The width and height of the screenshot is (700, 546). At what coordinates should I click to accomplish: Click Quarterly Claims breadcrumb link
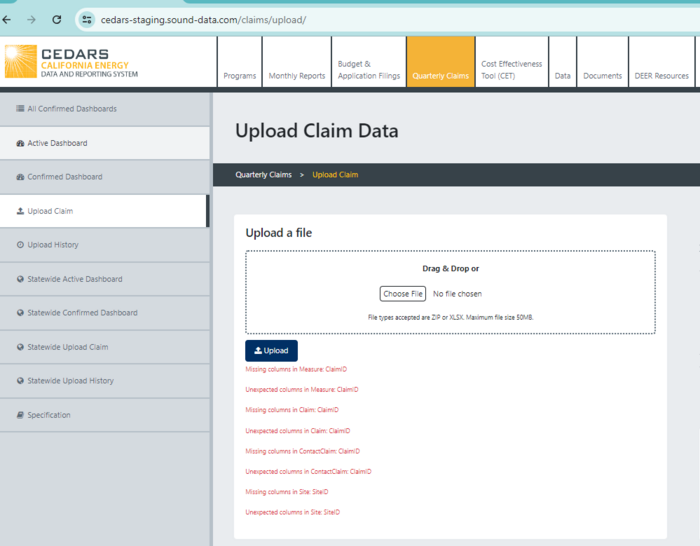pos(263,175)
